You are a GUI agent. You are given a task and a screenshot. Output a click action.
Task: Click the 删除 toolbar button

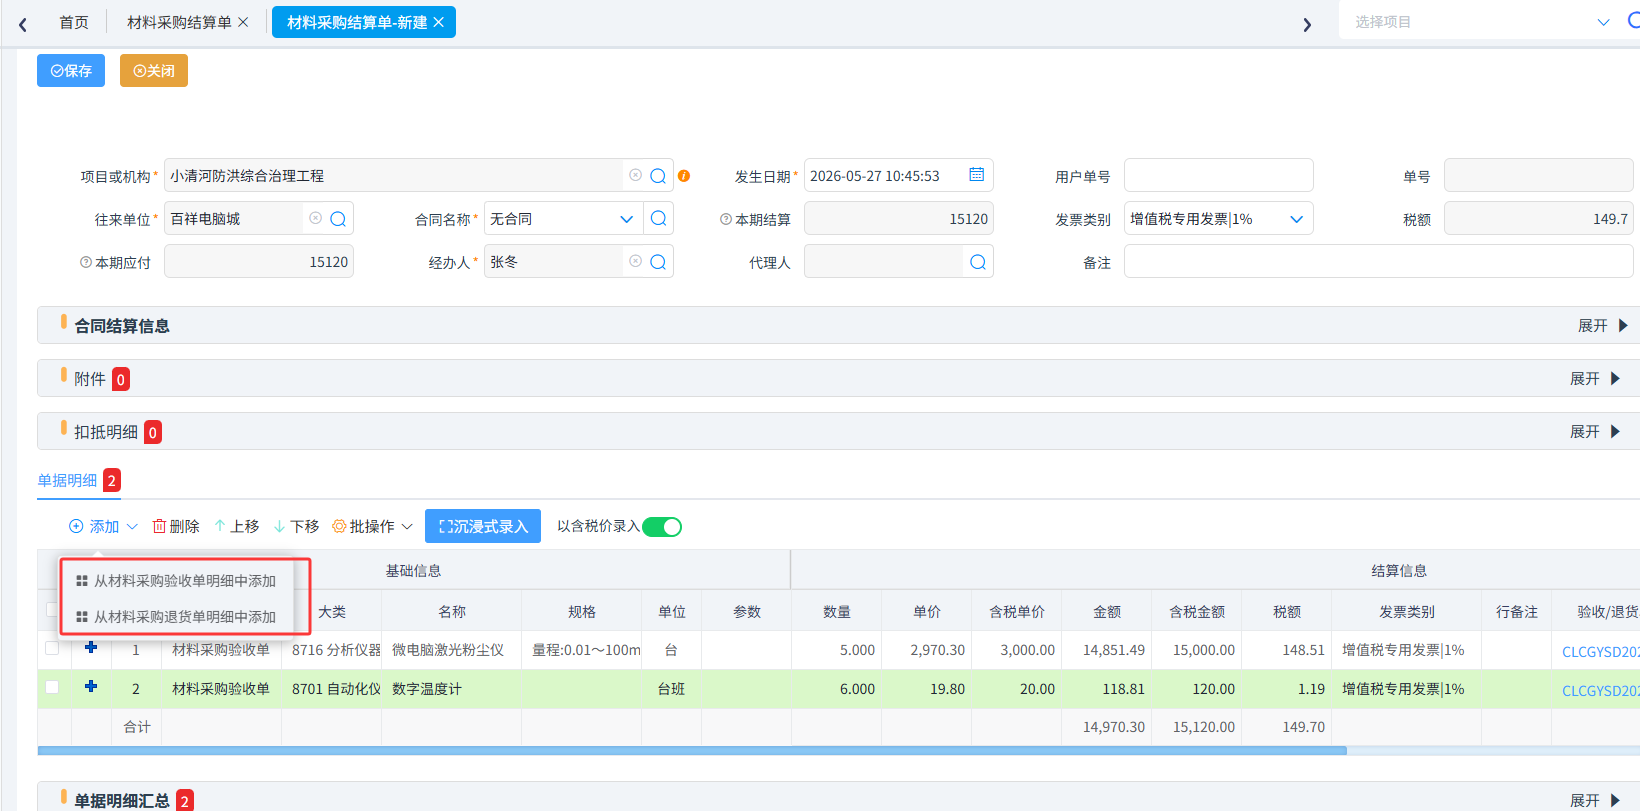(176, 526)
